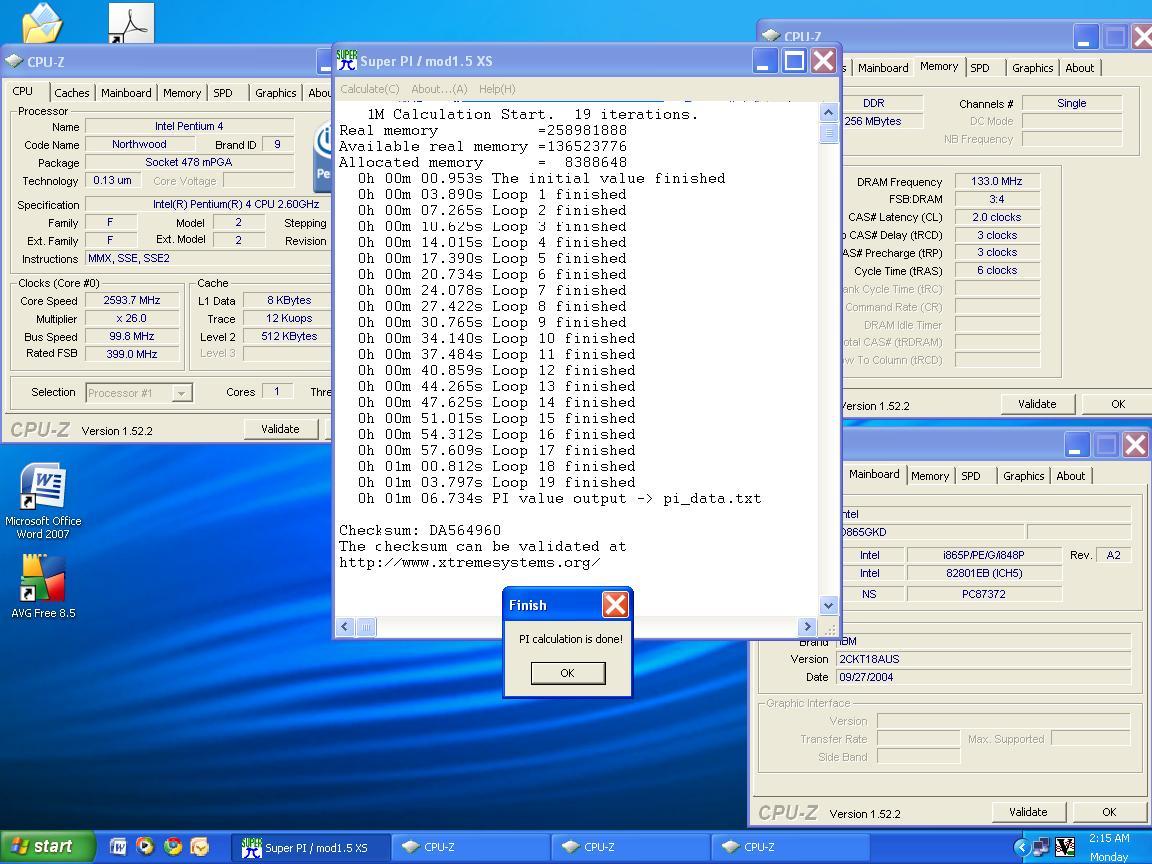Open the Graphics tab in bottom-right CPU-Z window
The image size is (1152, 864).
[1023, 476]
